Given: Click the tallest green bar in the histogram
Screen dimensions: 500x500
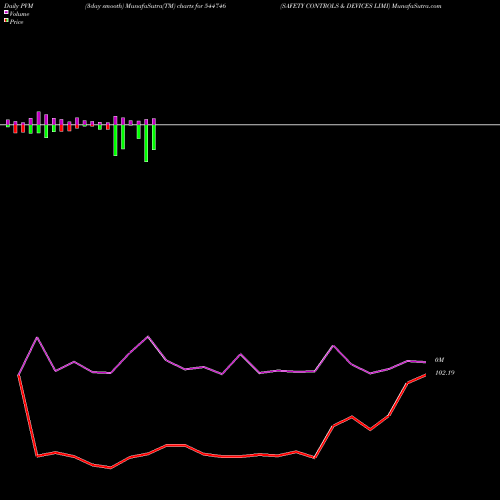Looking at the screenshot, I should click(x=146, y=143).
